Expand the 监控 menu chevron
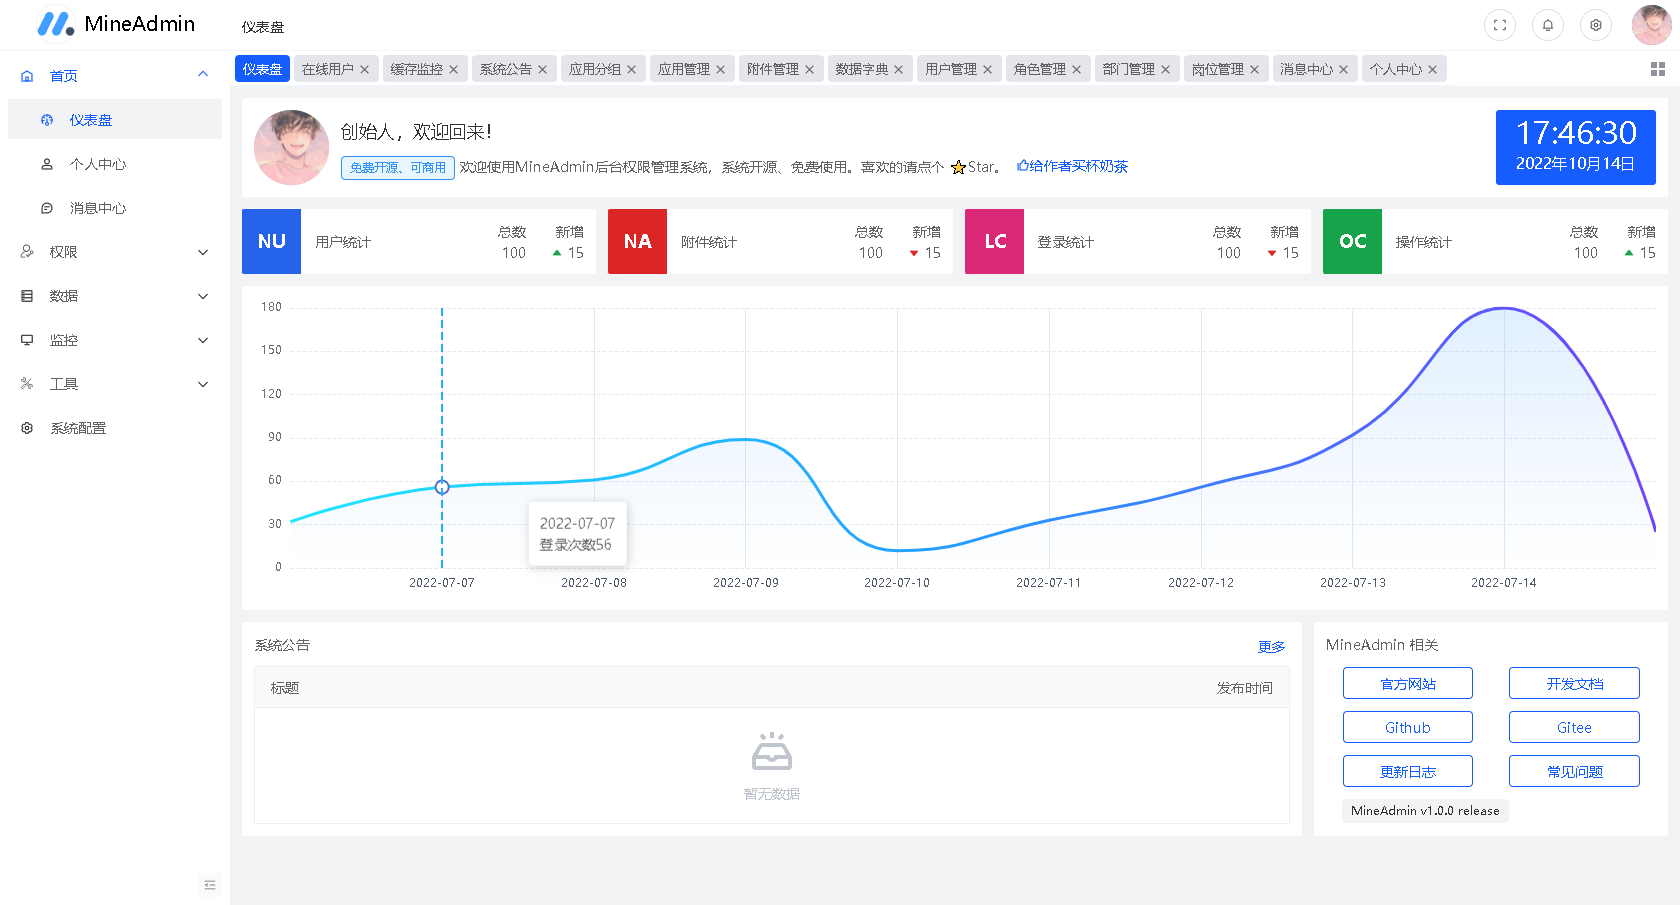This screenshot has height=905, width=1680. click(203, 340)
